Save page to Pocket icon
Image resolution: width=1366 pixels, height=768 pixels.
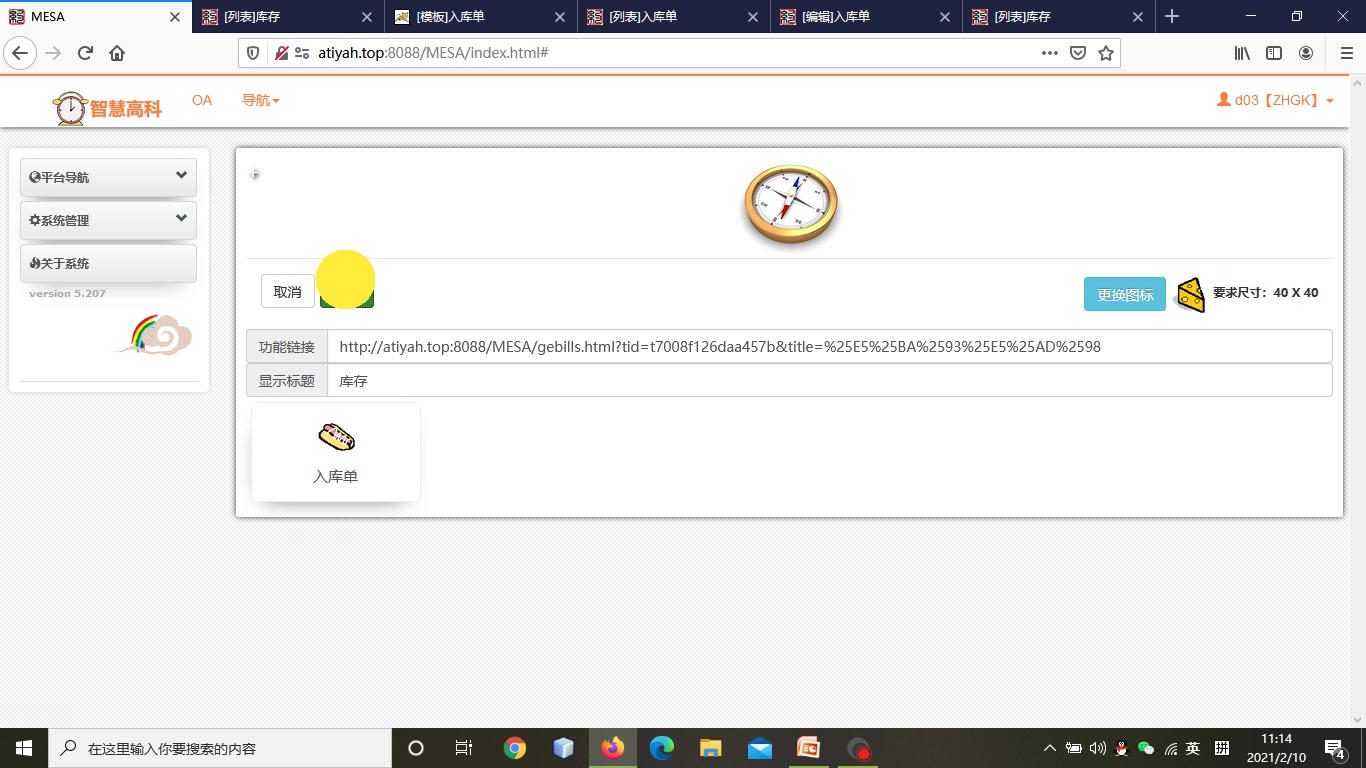tap(1078, 53)
